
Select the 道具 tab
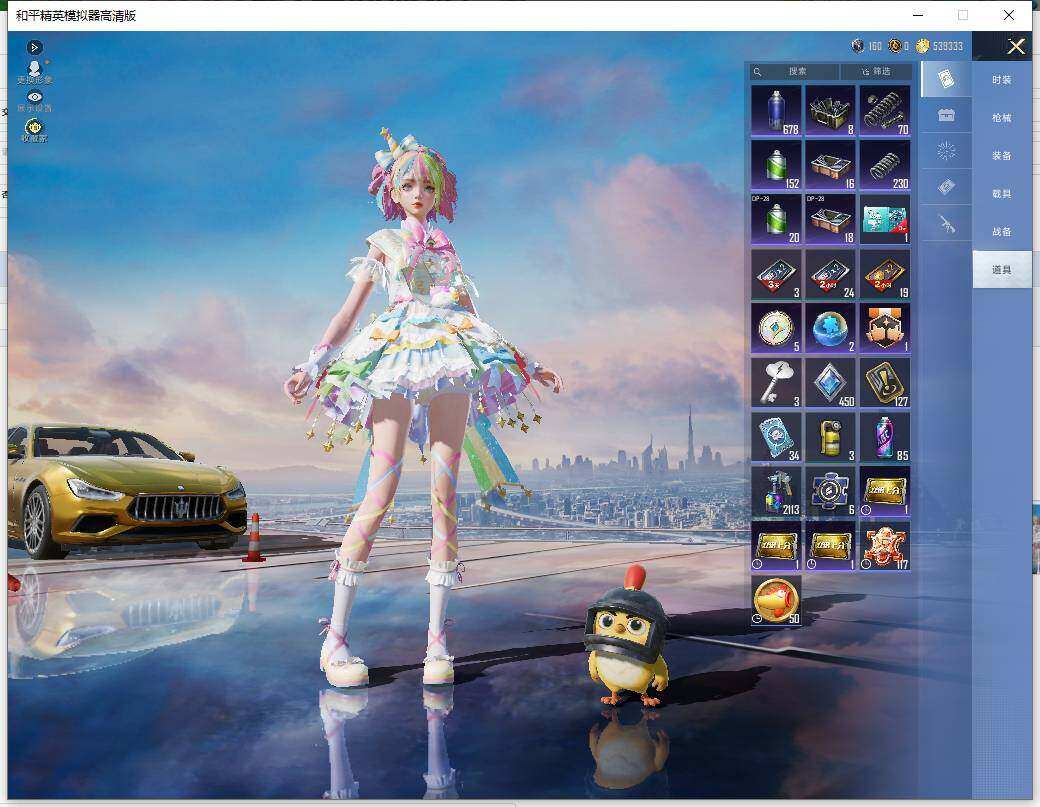point(1002,270)
